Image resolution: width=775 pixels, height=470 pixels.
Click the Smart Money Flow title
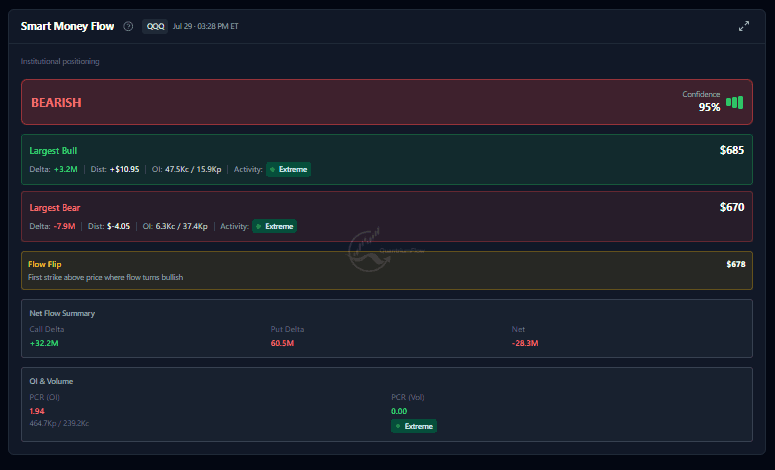click(x=67, y=26)
